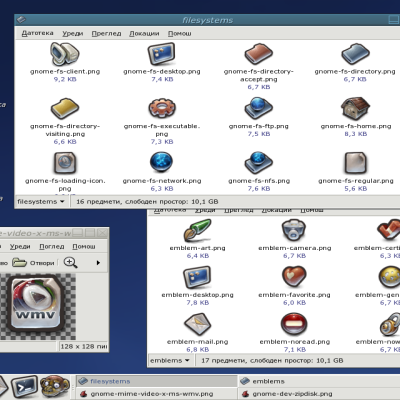Select the gnome-fs-executable.png gear icon
Image resolution: width=400 pixels, height=400 pixels.
(x=162, y=108)
